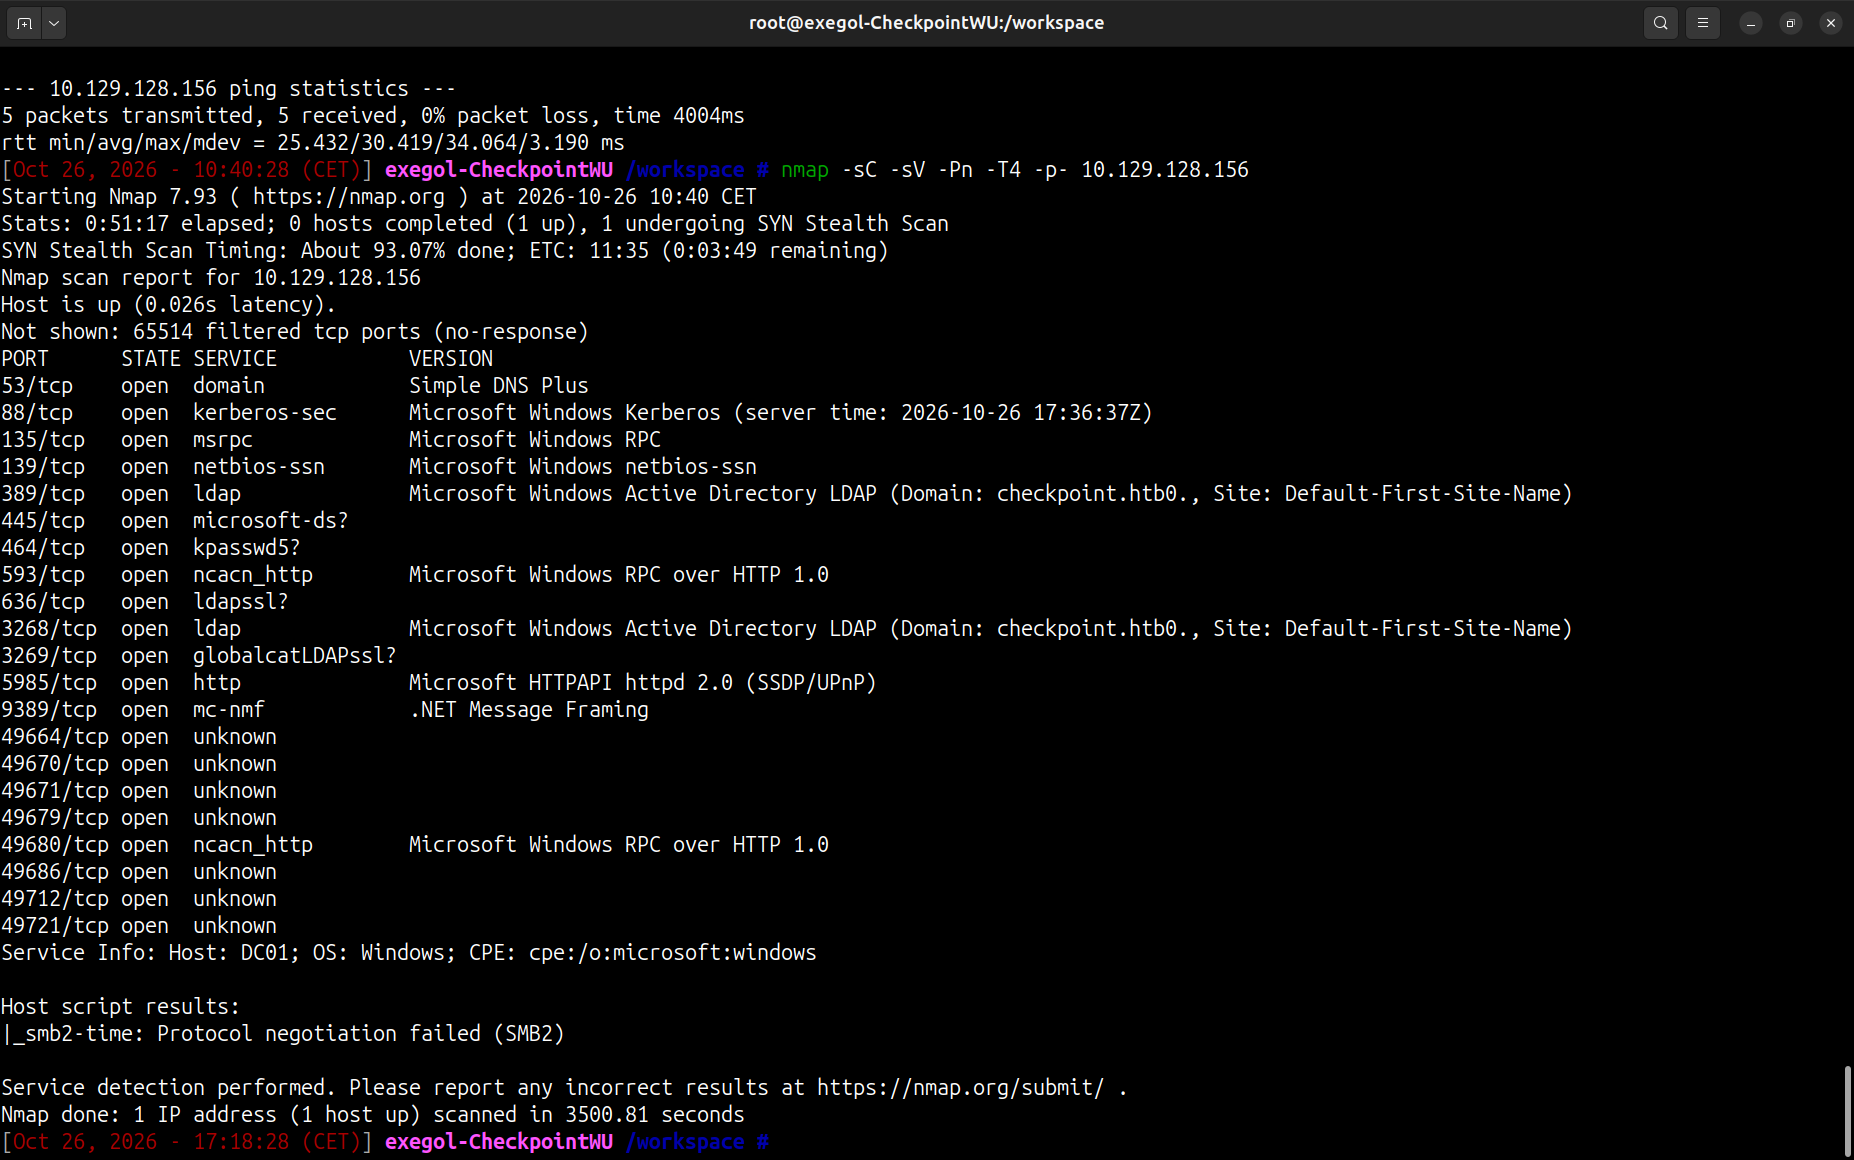Click the .NET Message Framing text

point(529,710)
